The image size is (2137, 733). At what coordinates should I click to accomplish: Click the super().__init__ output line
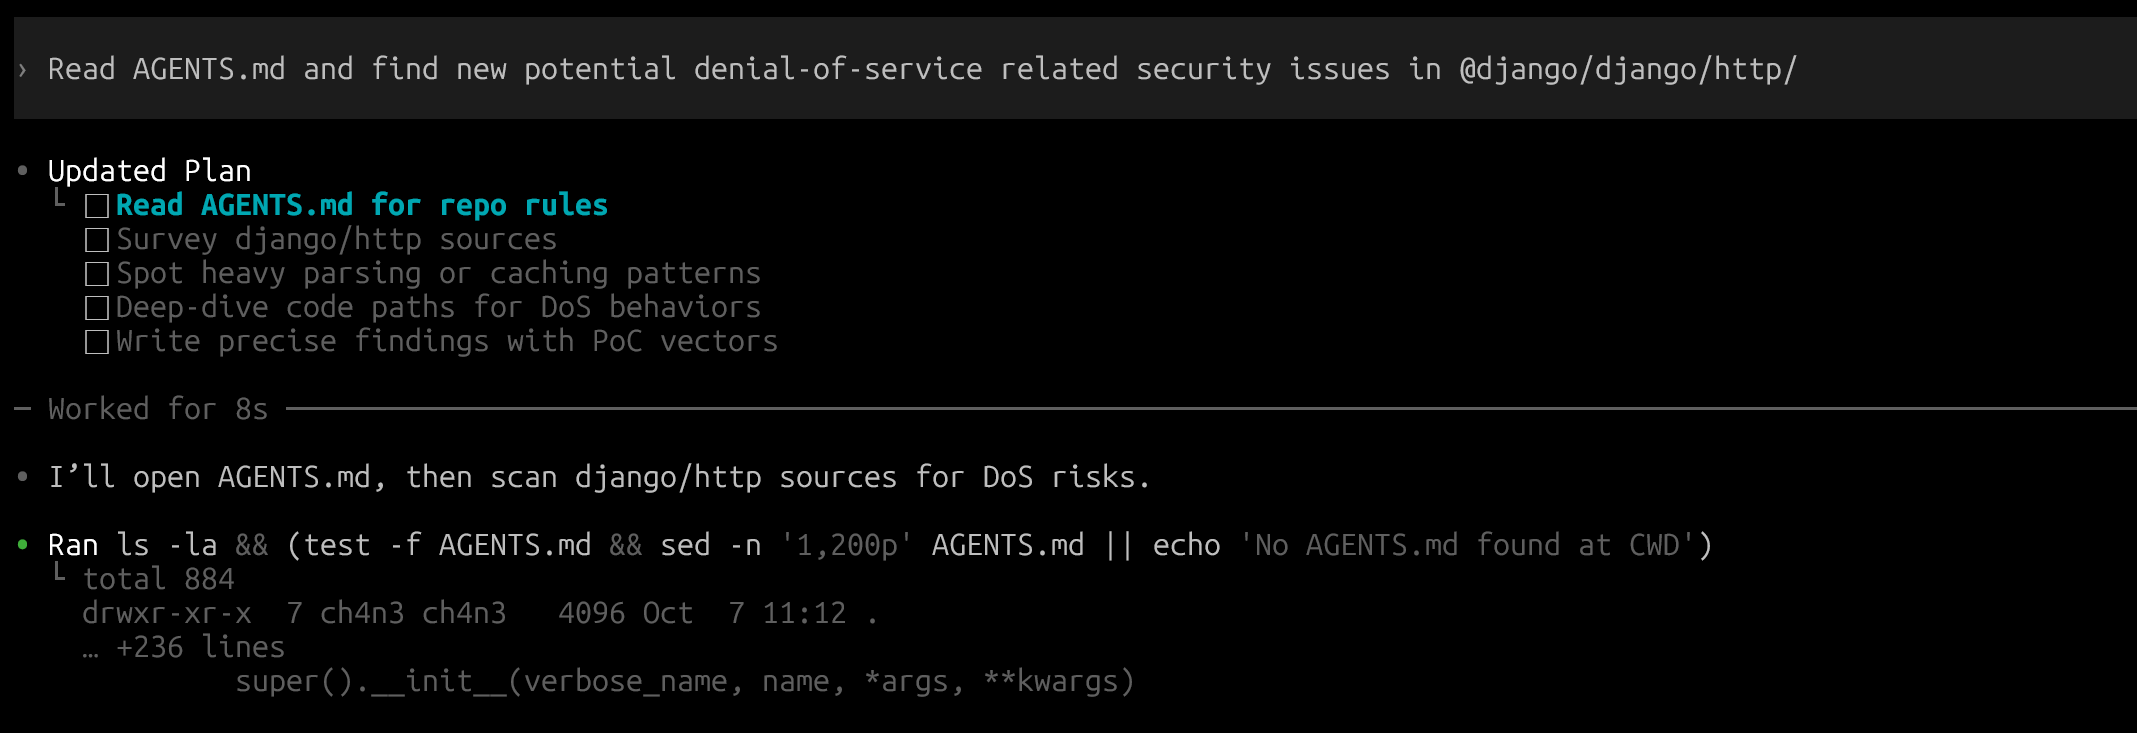684,682
